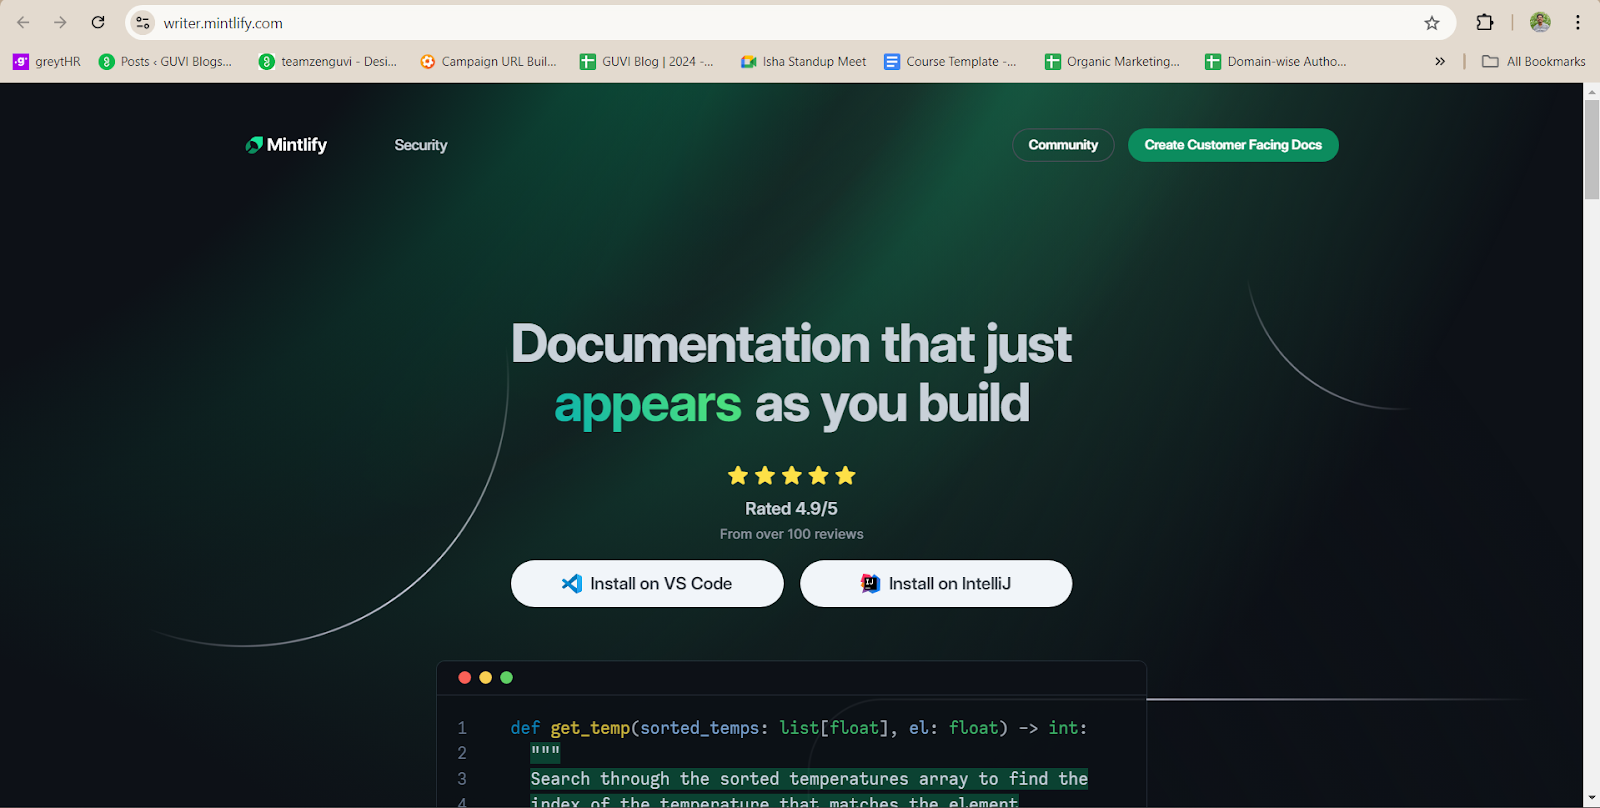Click the Community button
The image size is (1600, 808).
(x=1063, y=145)
